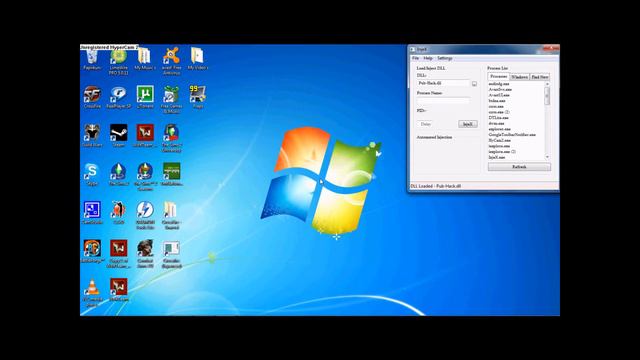Open the Recycle Bin desktop icon
The image size is (640, 360).
pyautogui.click(x=92, y=60)
